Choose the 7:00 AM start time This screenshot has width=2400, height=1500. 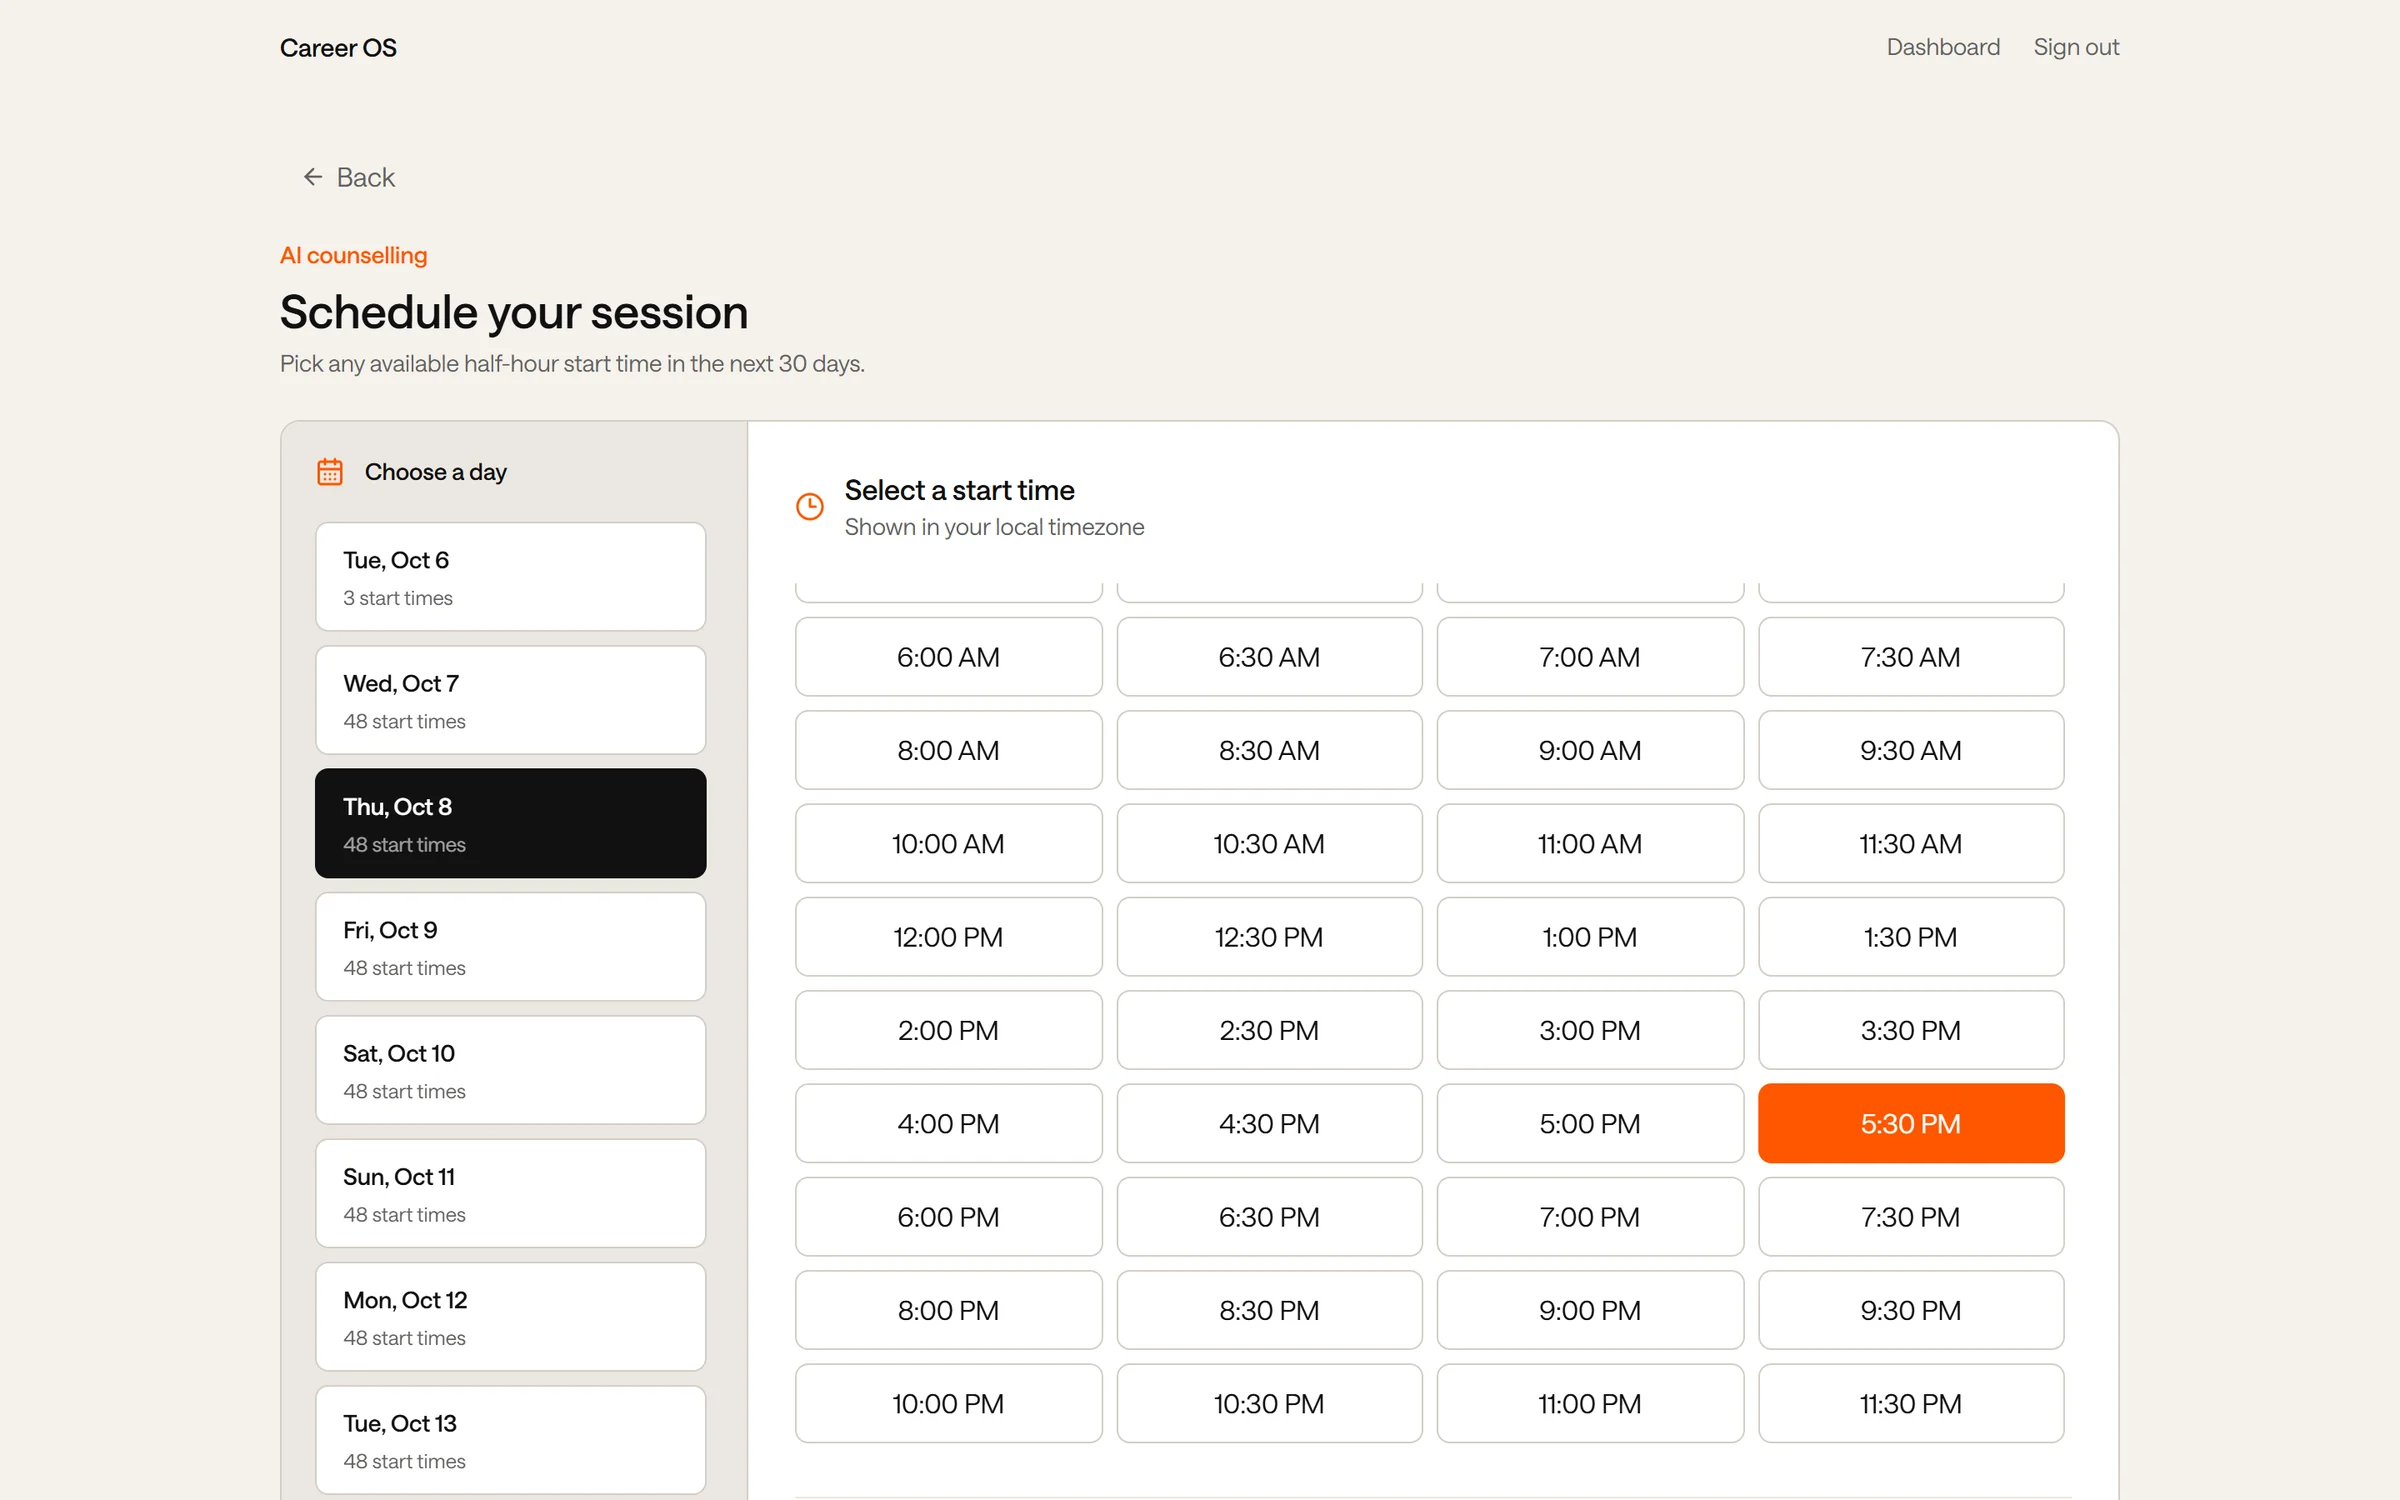tap(1590, 657)
